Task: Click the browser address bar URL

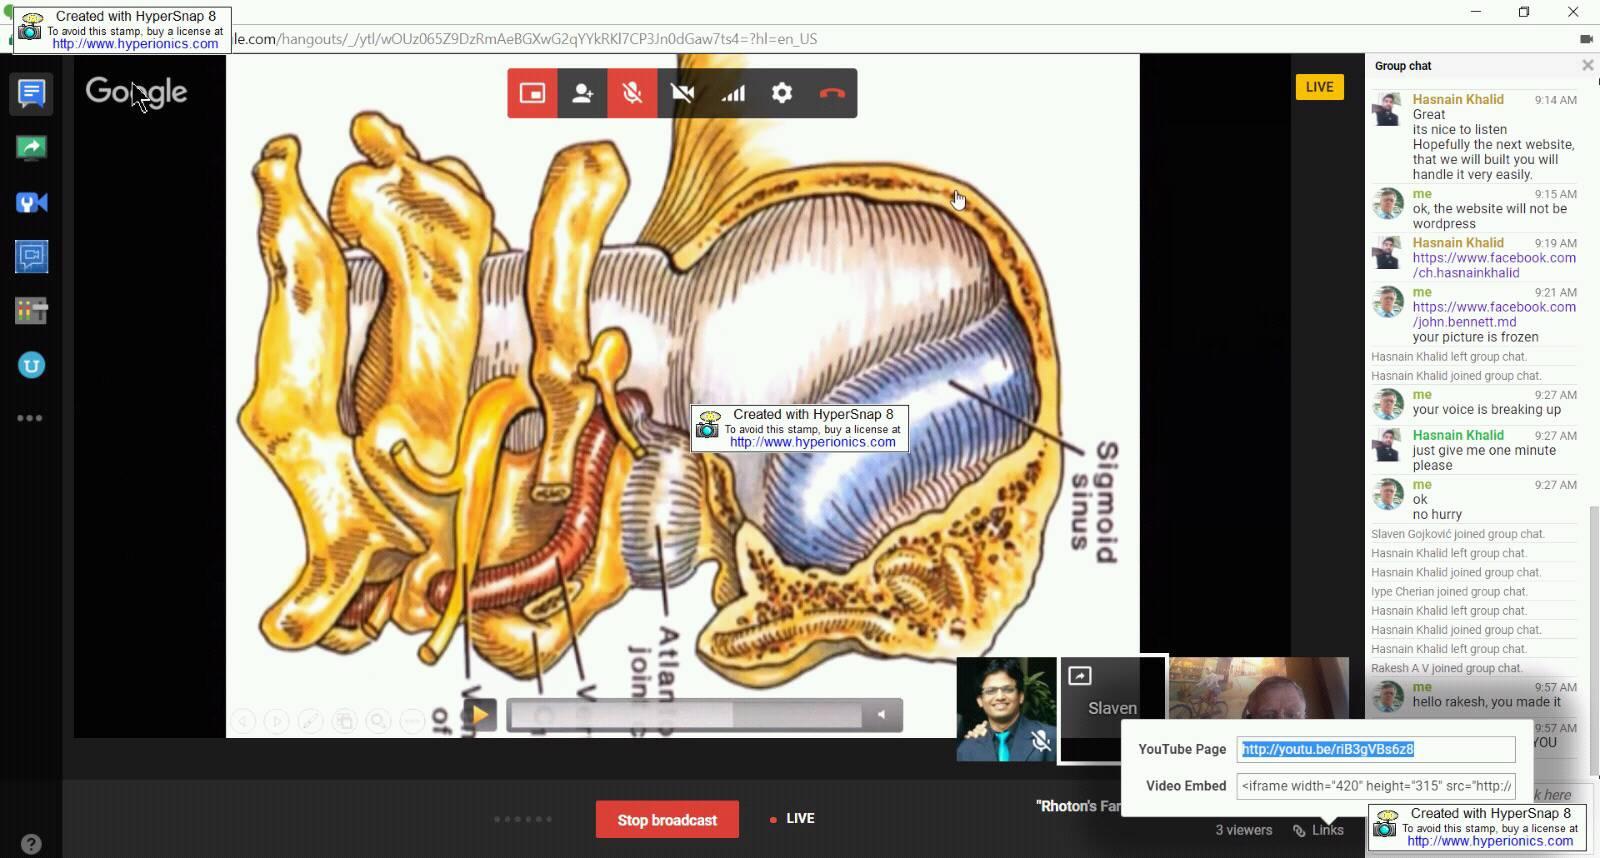Action: [525, 39]
